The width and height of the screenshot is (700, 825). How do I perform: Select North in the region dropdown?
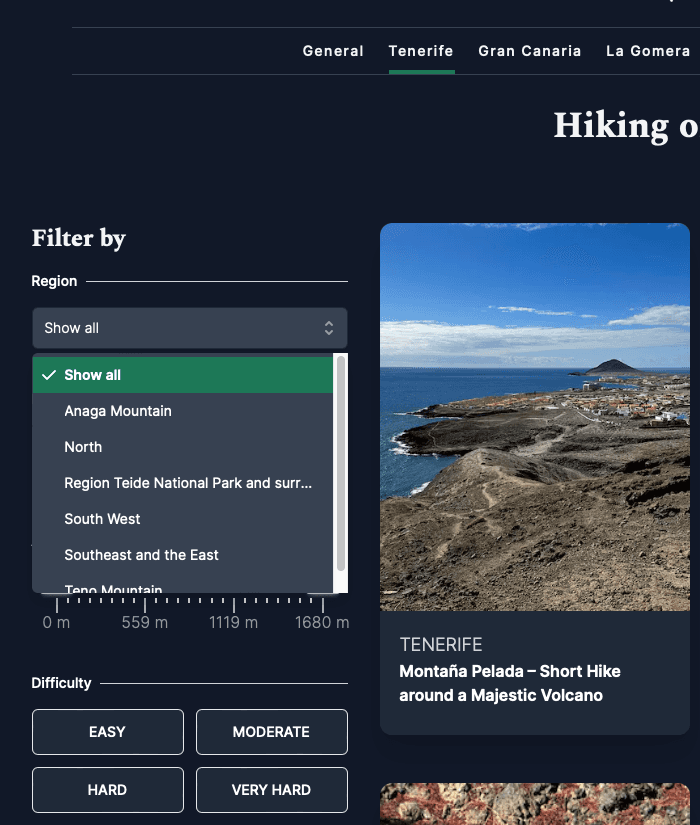pyautogui.click(x=83, y=447)
